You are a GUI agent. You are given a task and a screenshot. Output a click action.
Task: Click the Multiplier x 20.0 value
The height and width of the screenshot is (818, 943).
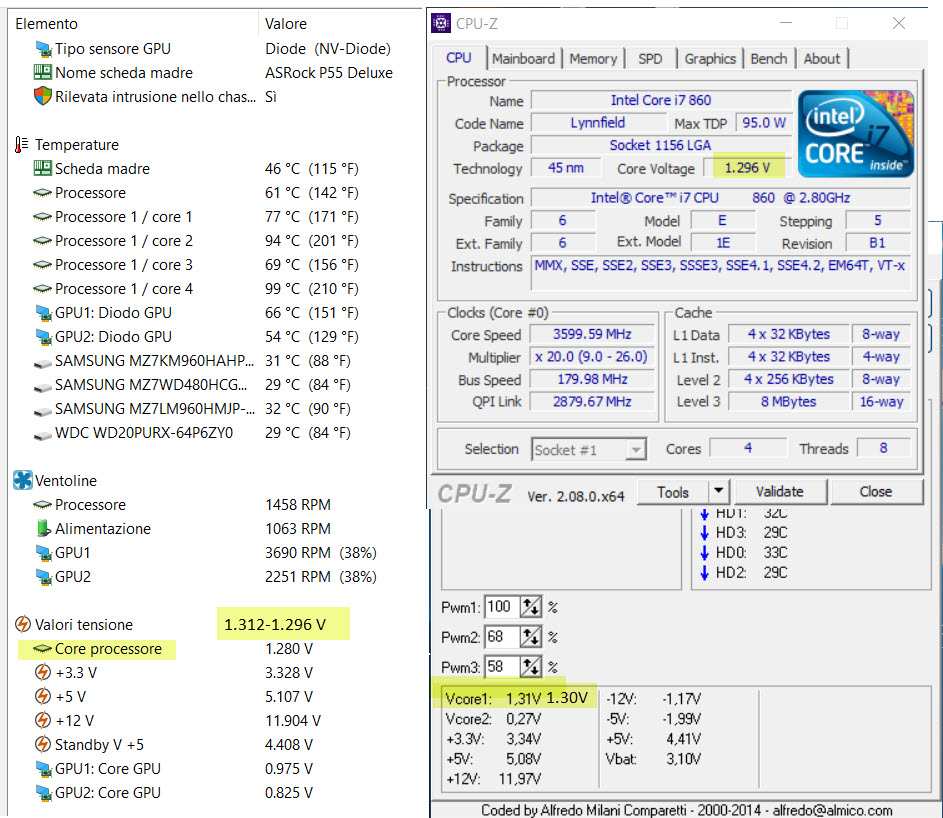coord(592,357)
